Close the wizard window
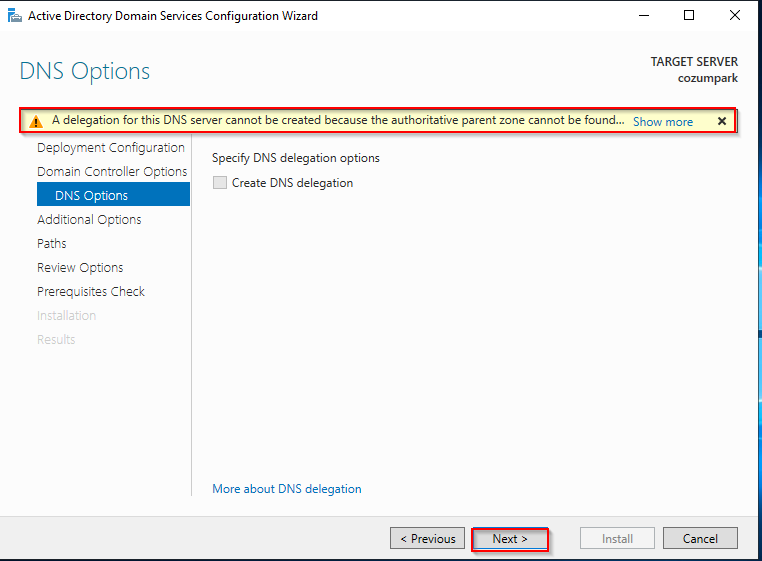762x561 pixels. point(735,16)
